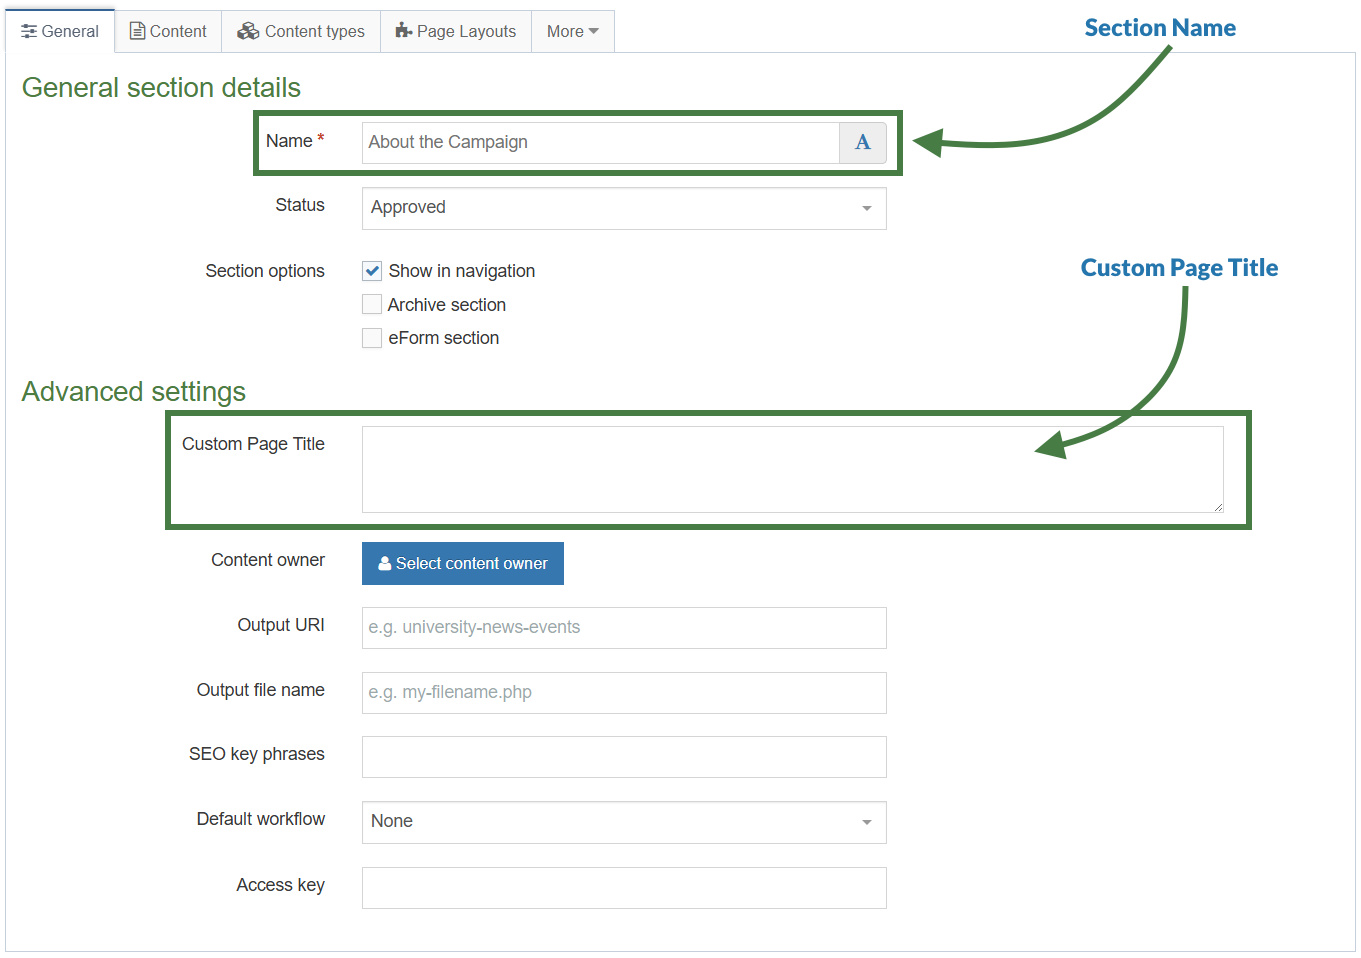This screenshot has height=958, width=1361.
Task: Uncheck Show in navigation
Action: click(x=372, y=271)
